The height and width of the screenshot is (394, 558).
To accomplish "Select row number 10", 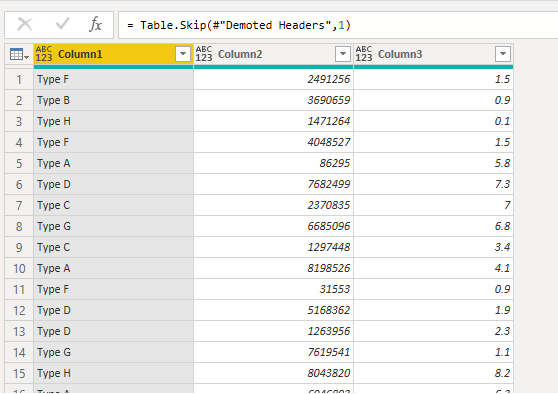I will coord(19,268).
